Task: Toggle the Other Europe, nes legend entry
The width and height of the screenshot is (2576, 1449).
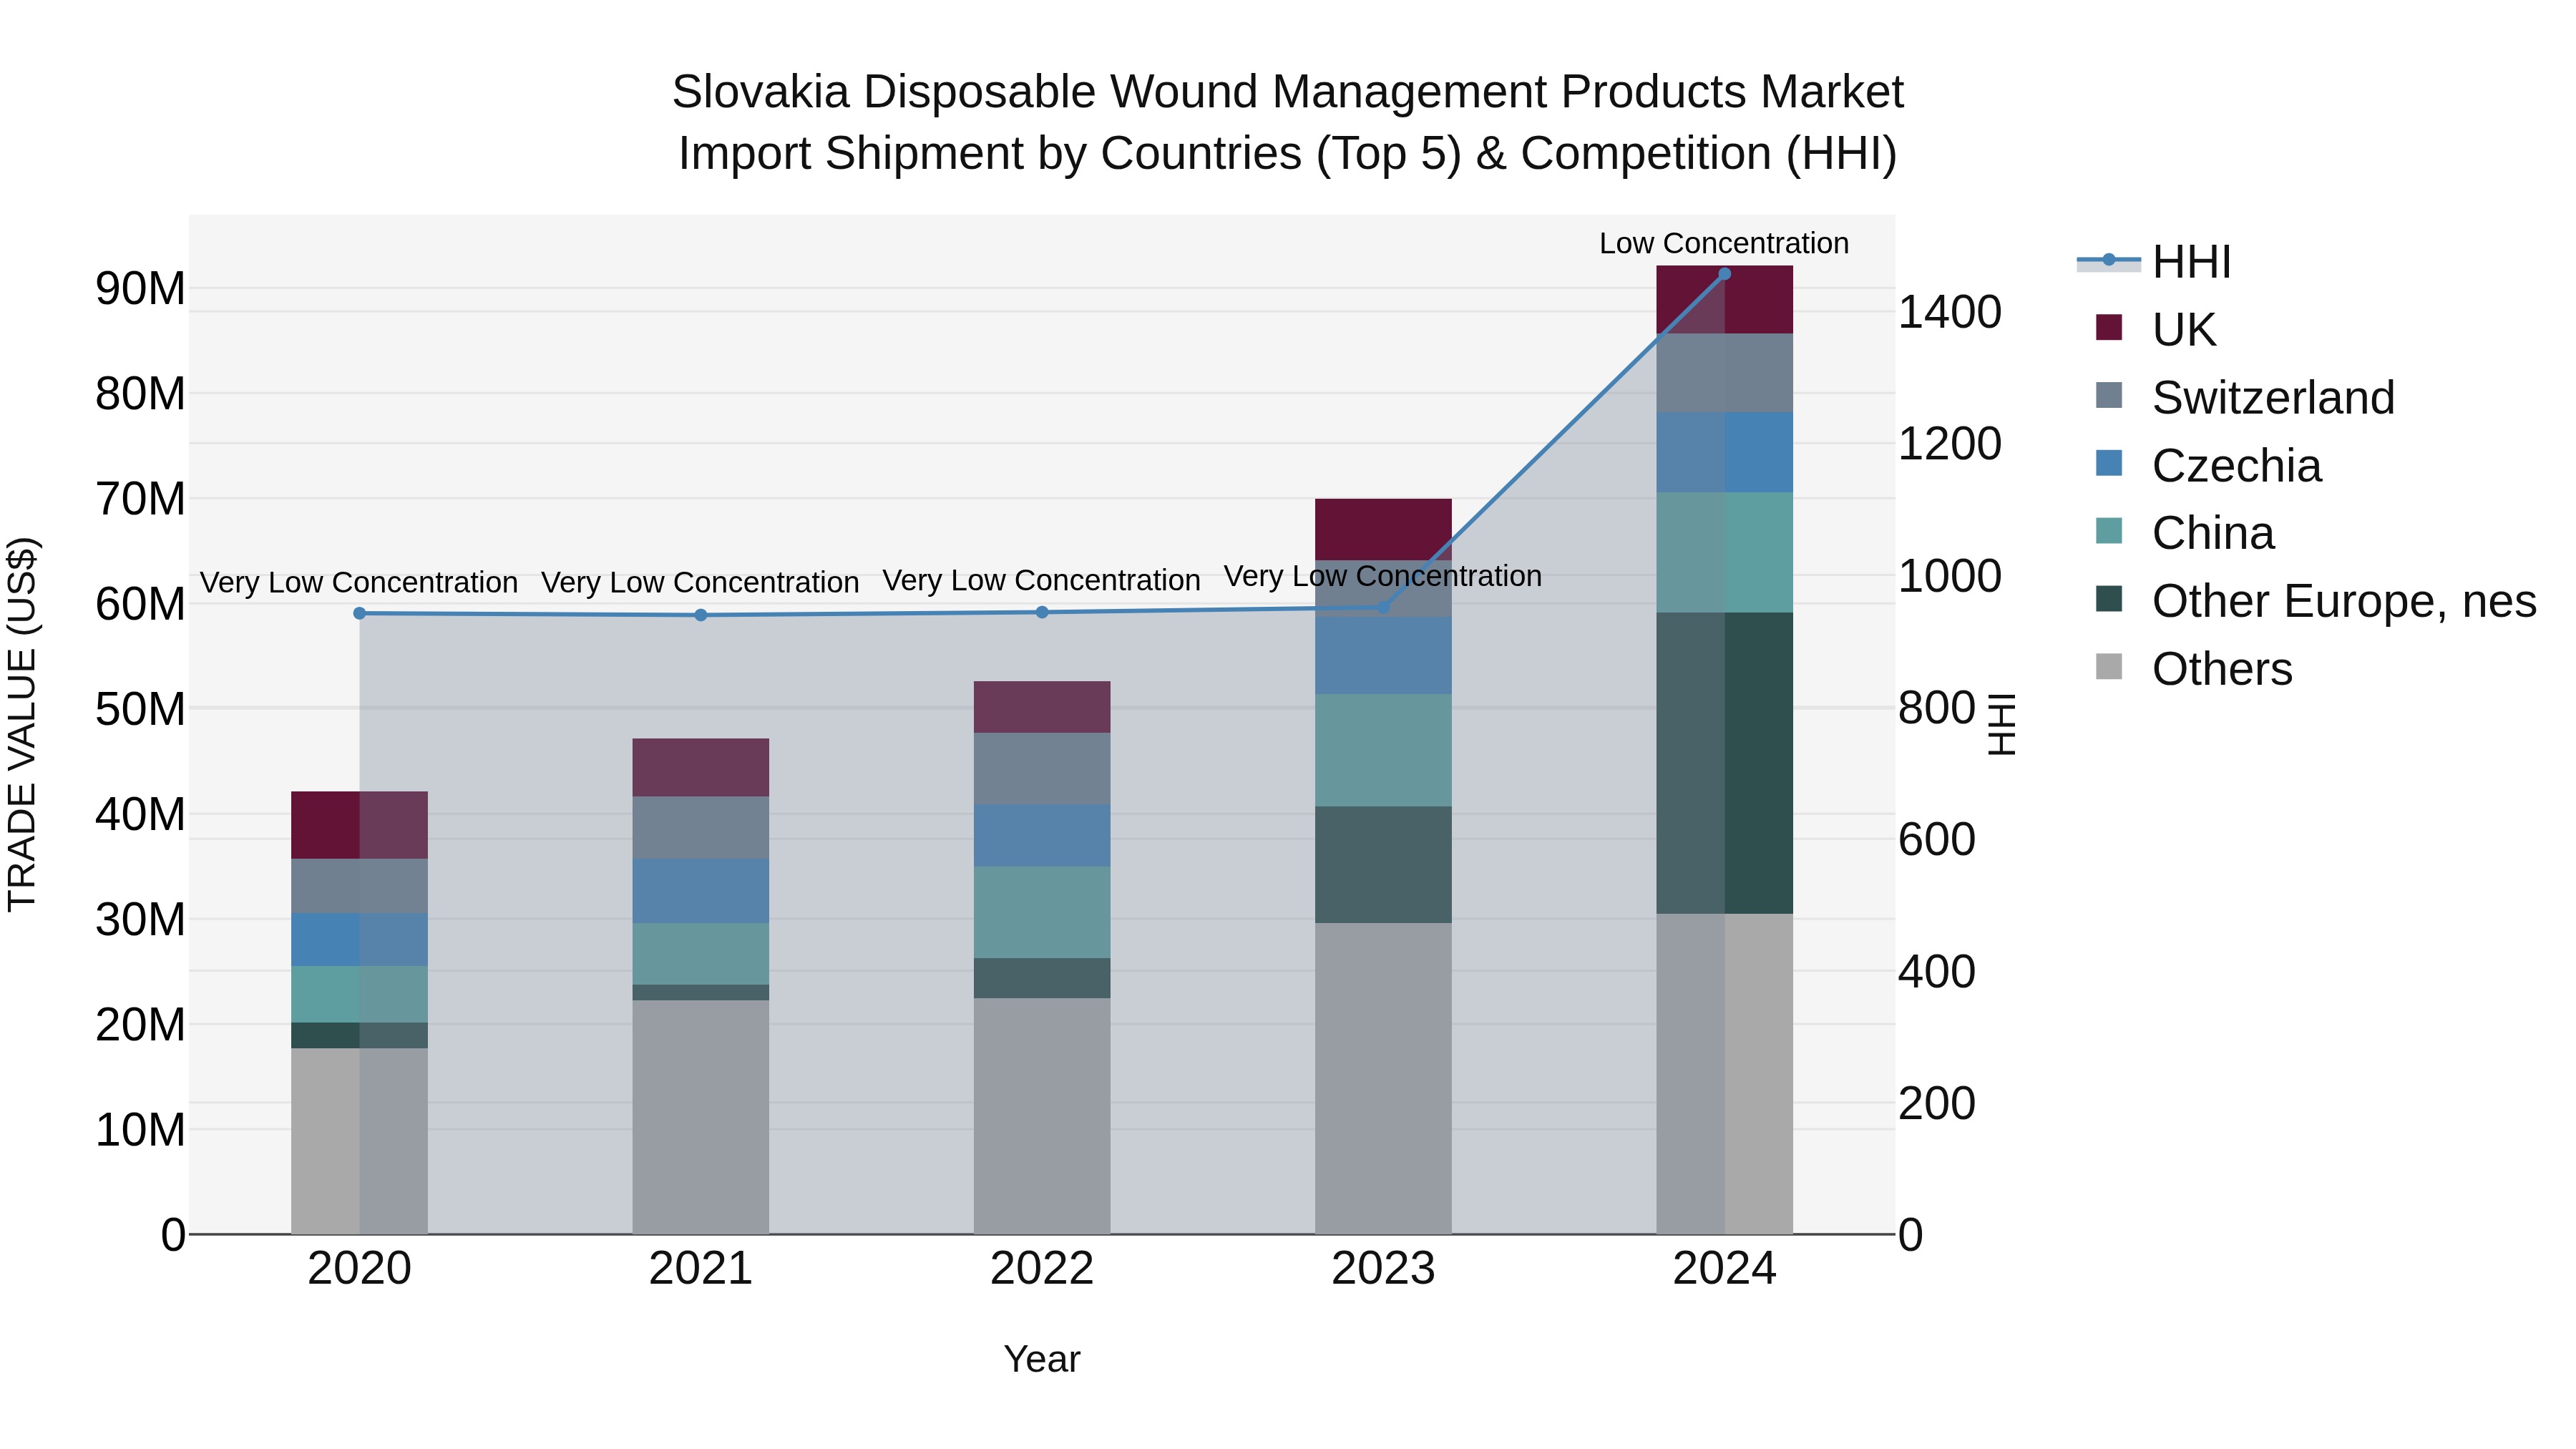Action: pyautogui.click(x=2316, y=601)
